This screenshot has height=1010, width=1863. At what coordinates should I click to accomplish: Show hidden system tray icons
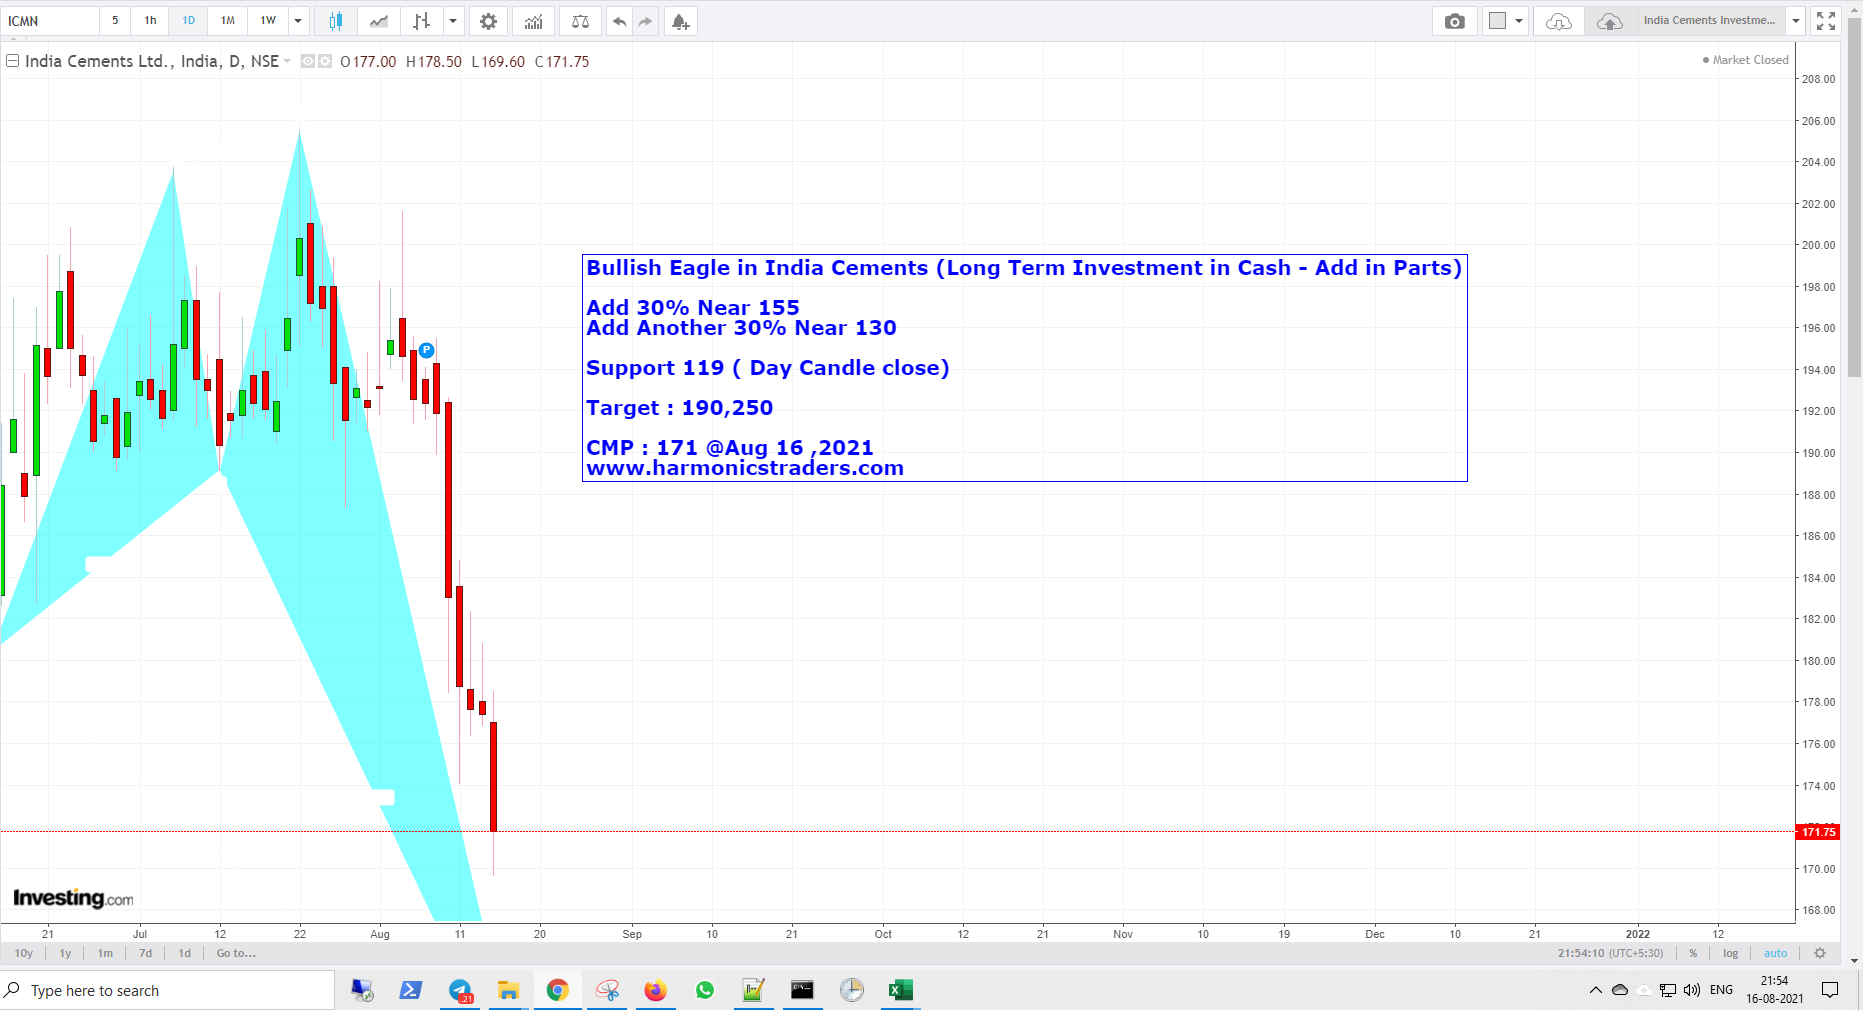pyautogui.click(x=1596, y=990)
